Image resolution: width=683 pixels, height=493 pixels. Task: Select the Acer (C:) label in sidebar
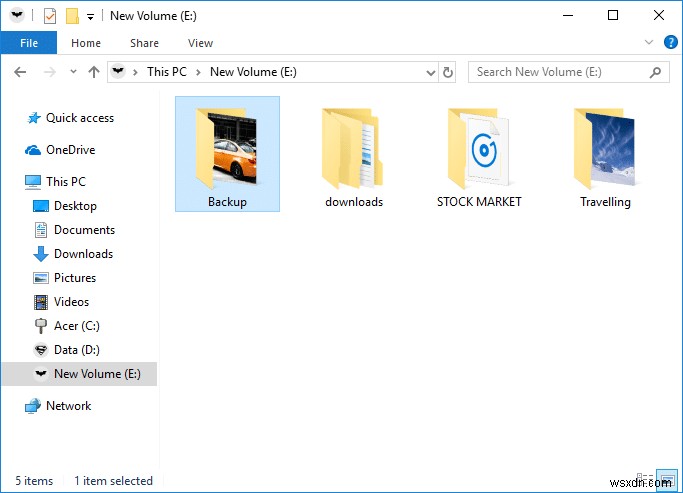(x=77, y=326)
